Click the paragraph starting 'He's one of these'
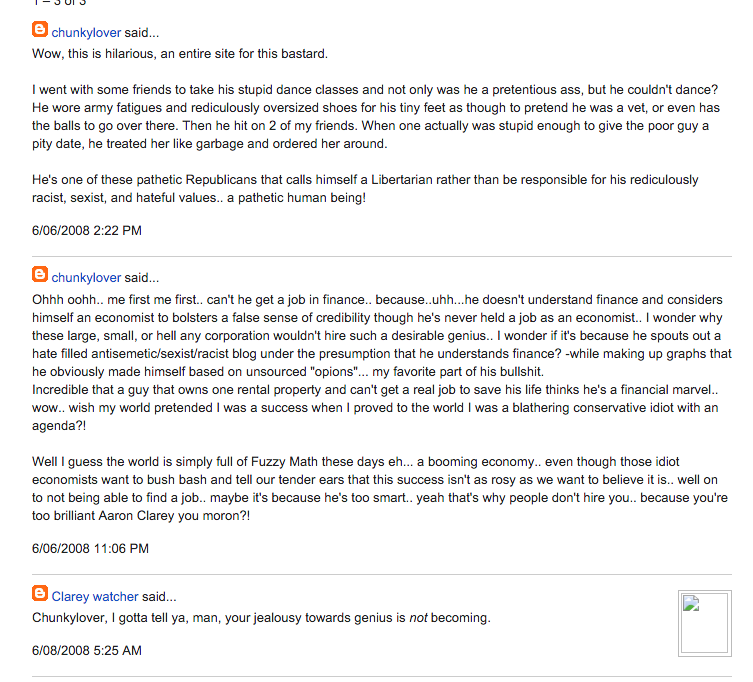753x682 pixels. pos(365,189)
